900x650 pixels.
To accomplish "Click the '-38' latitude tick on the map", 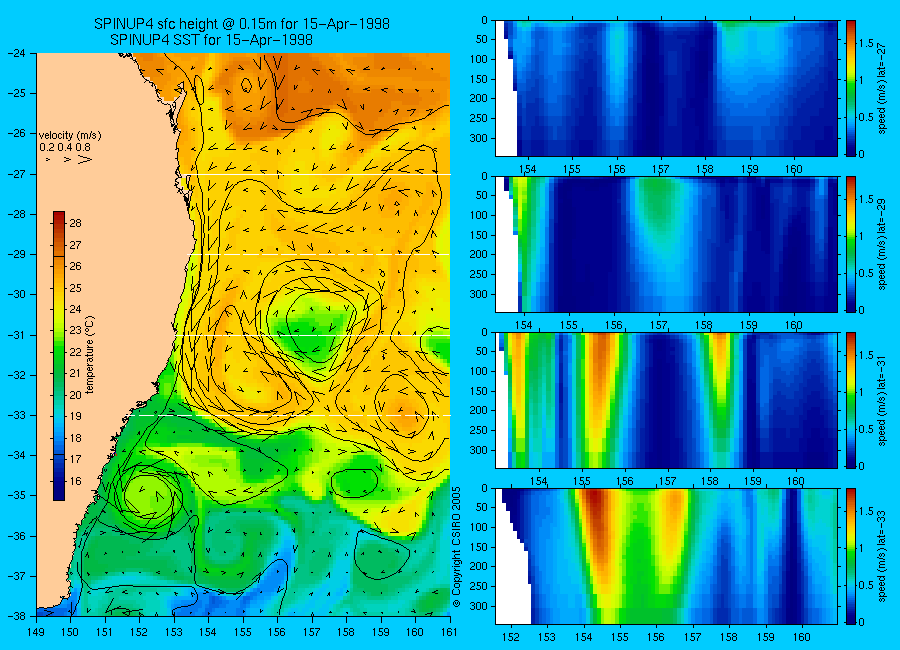I will [x=16, y=616].
